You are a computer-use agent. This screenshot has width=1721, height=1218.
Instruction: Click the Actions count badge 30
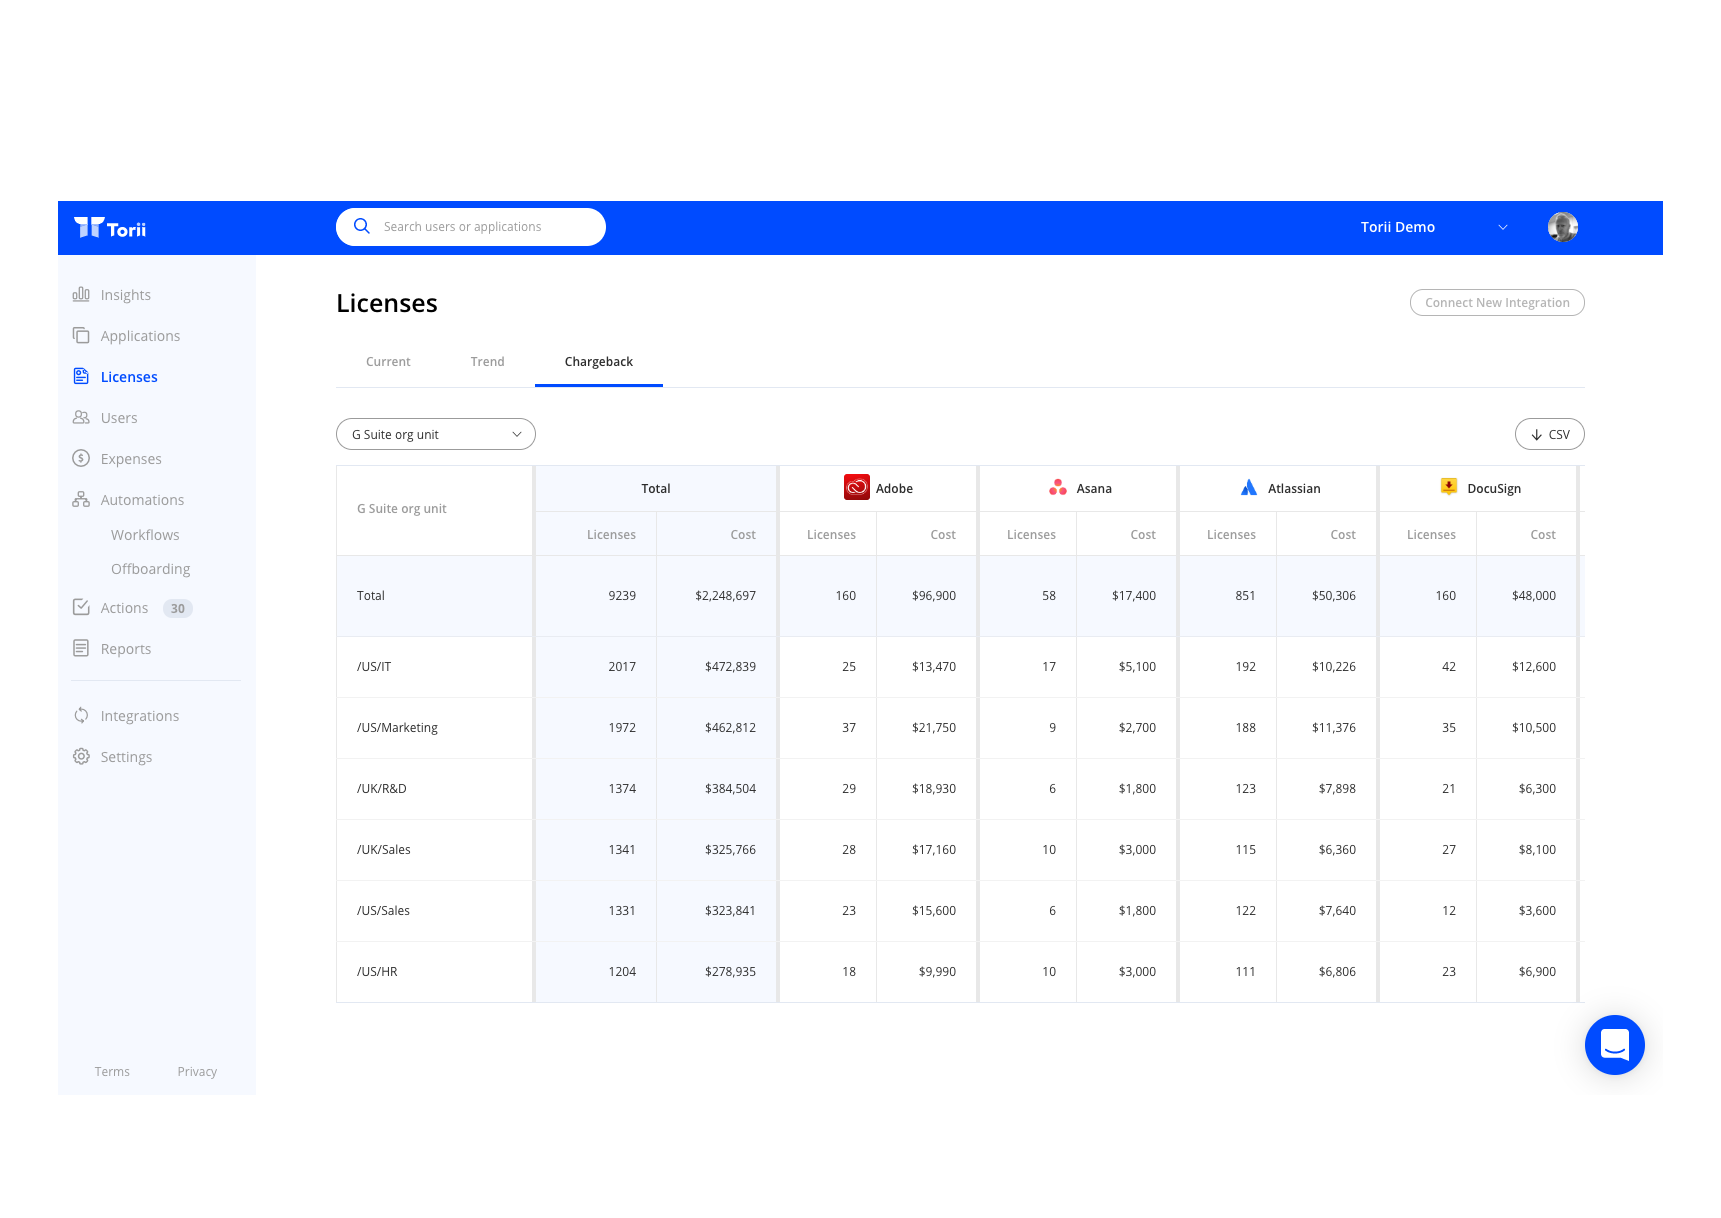pyautogui.click(x=178, y=608)
